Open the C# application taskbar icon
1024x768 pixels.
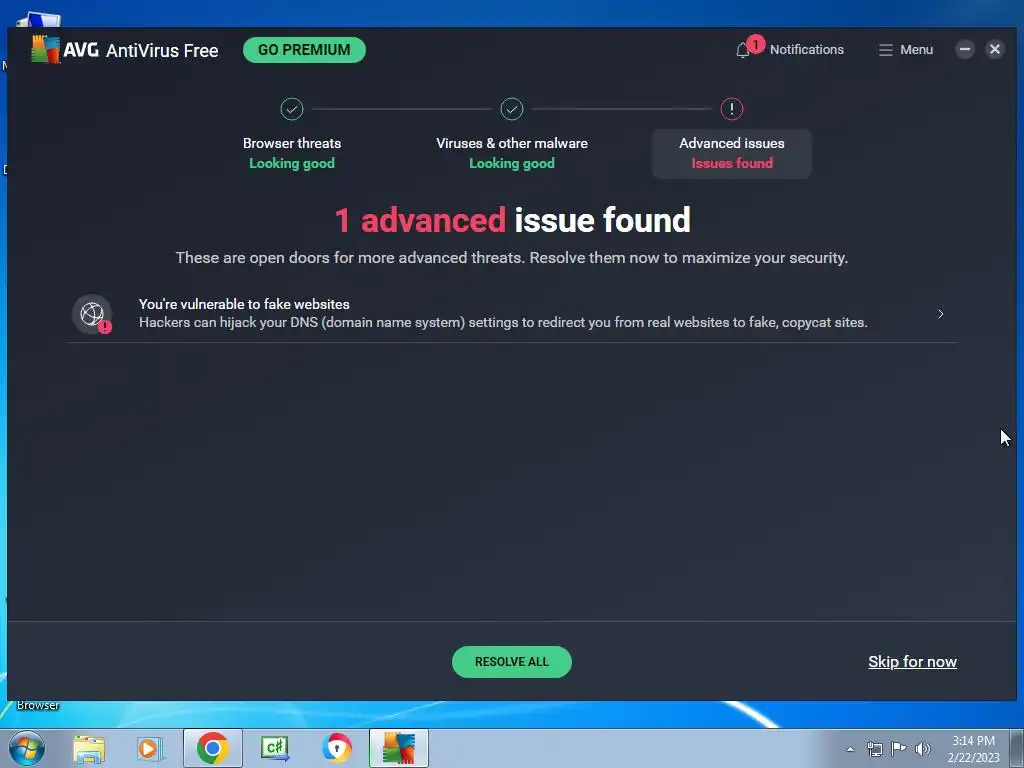point(275,748)
